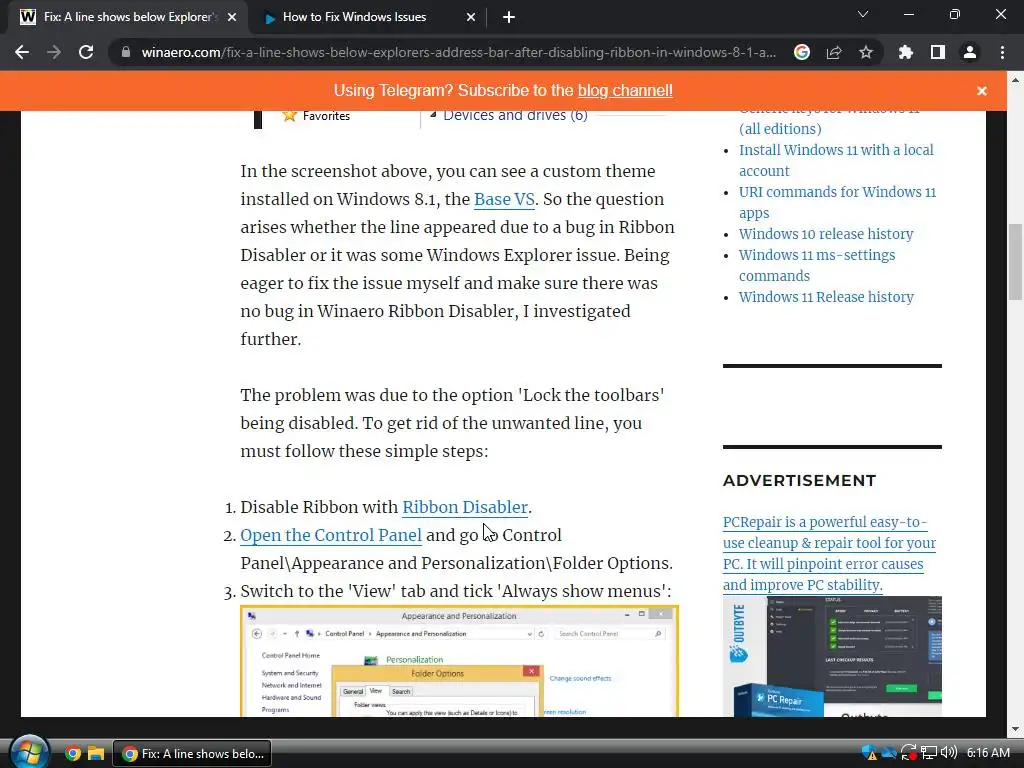Open 'Windows 11 ms-settings commands' link
Screen dimensions: 1024x768
point(817,265)
